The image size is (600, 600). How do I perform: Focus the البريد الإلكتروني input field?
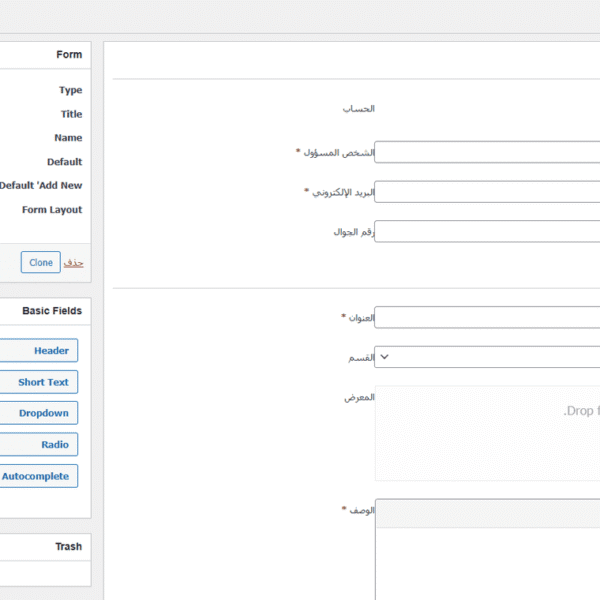pyautogui.click(x=487, y=192)
